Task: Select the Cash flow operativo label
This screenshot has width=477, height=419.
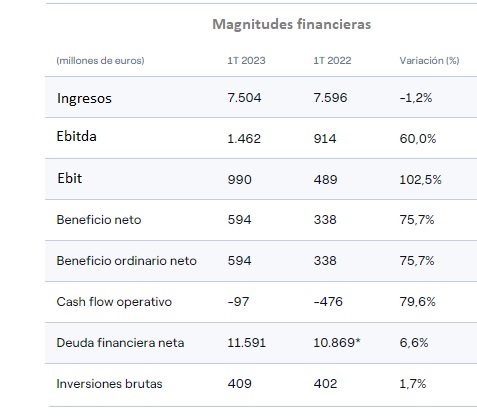Action: click(x=114, y=302)
